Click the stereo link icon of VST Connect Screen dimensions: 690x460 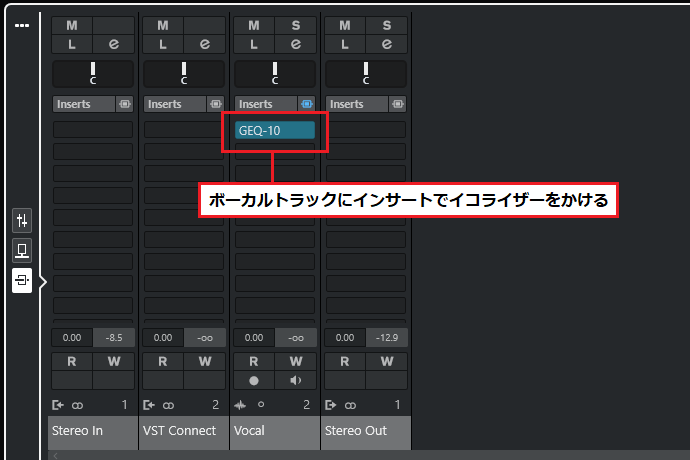pyautogui.click(x=169, y=405)
